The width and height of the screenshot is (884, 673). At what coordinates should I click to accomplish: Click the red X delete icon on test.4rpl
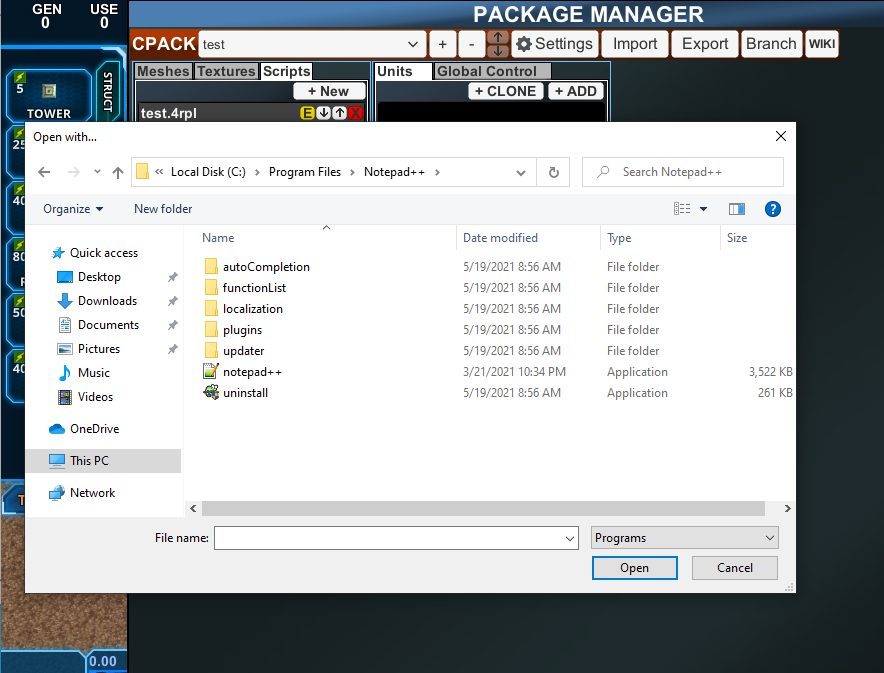coord(355,113)
